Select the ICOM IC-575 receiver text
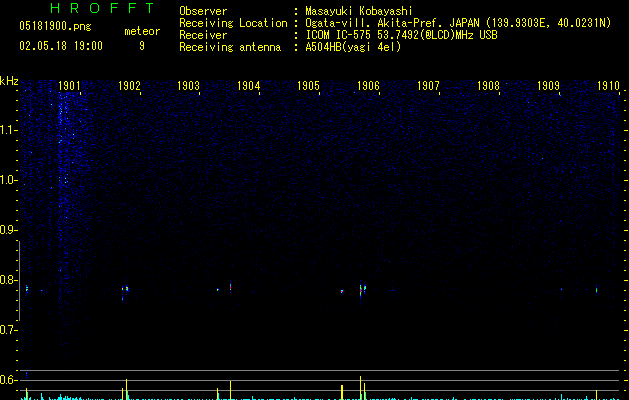 coord(401,35)
